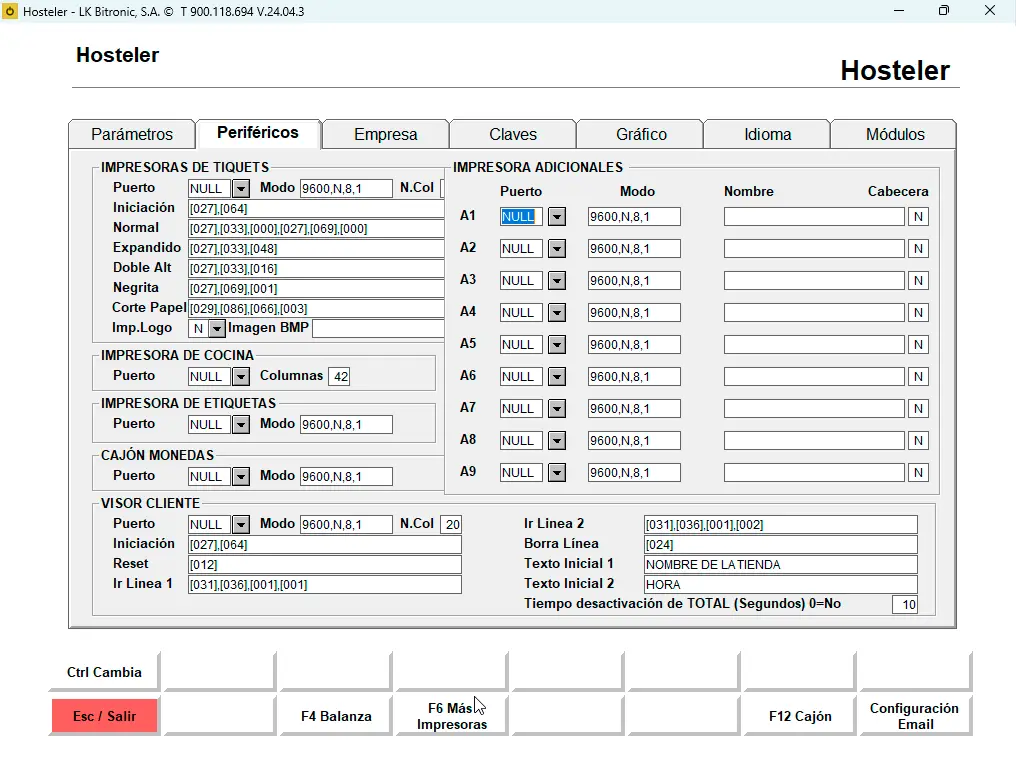
Task: Click the ticket printer Iniciación field
Action: pyautogui.click(x=316, y=209)
